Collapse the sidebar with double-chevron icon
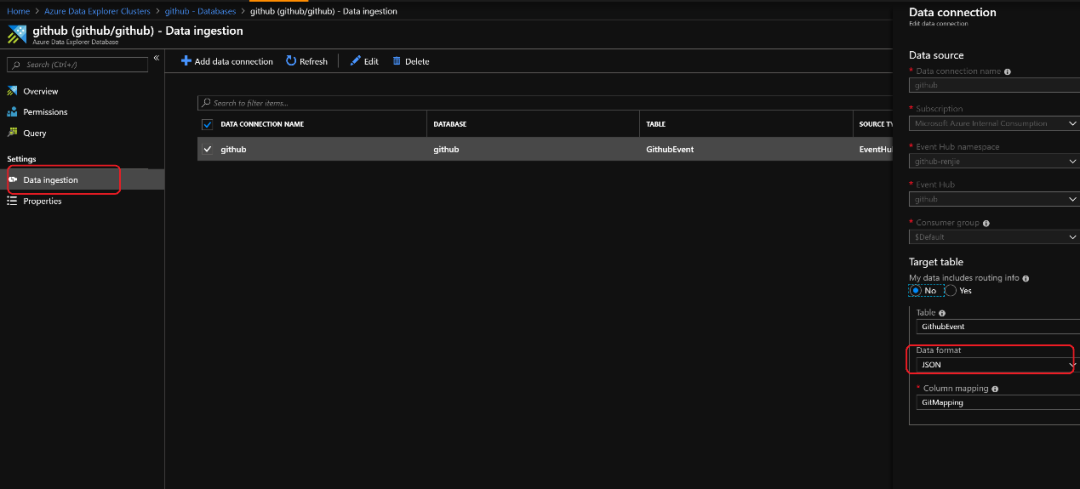This screenshot has height=489, width=1080. tap(156, 58)
